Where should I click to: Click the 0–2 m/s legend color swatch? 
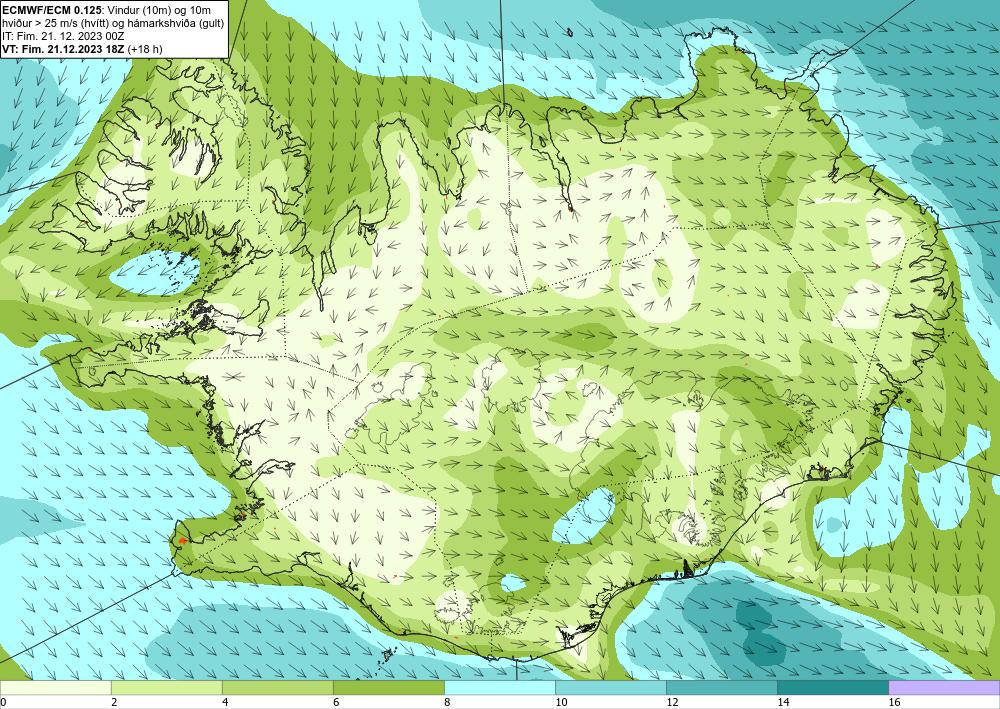(55, 687)
